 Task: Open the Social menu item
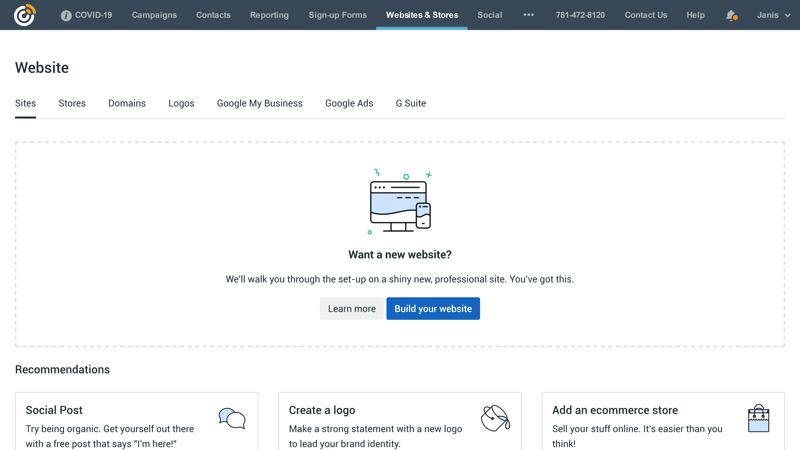coord(490,15)
